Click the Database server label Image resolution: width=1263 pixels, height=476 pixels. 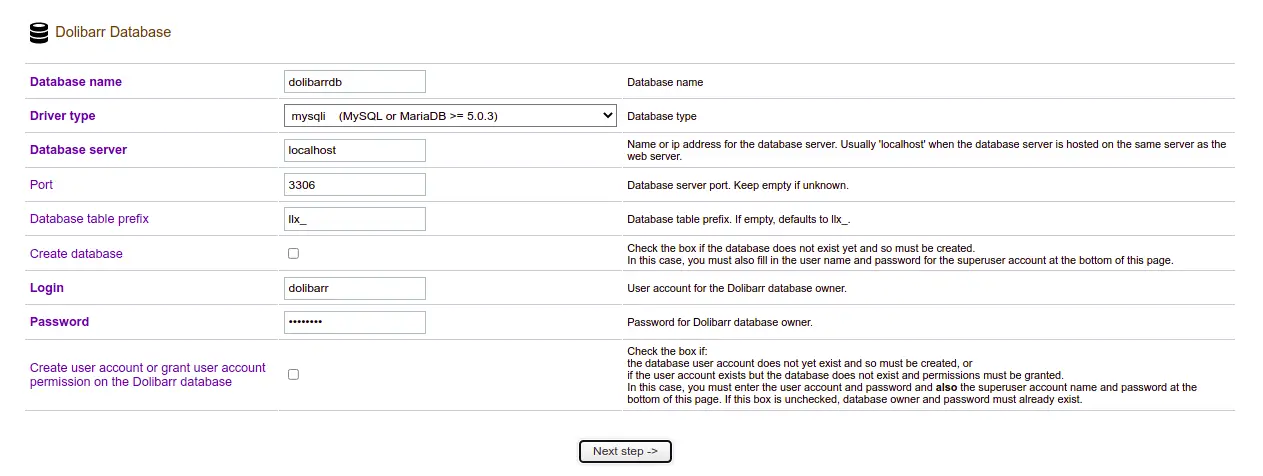click(78, 150)
